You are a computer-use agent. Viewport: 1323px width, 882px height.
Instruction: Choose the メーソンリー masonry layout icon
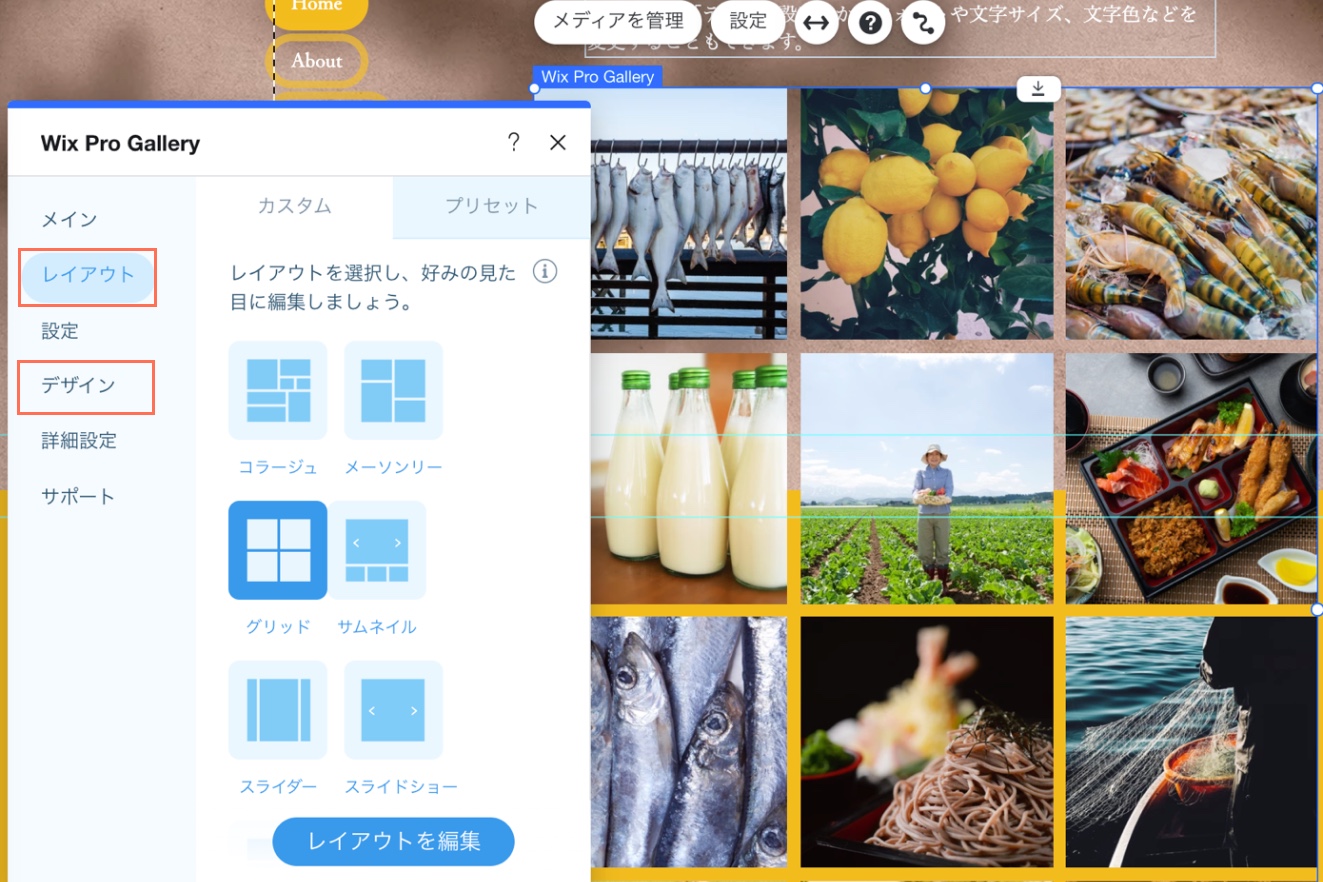coord(393,390)
